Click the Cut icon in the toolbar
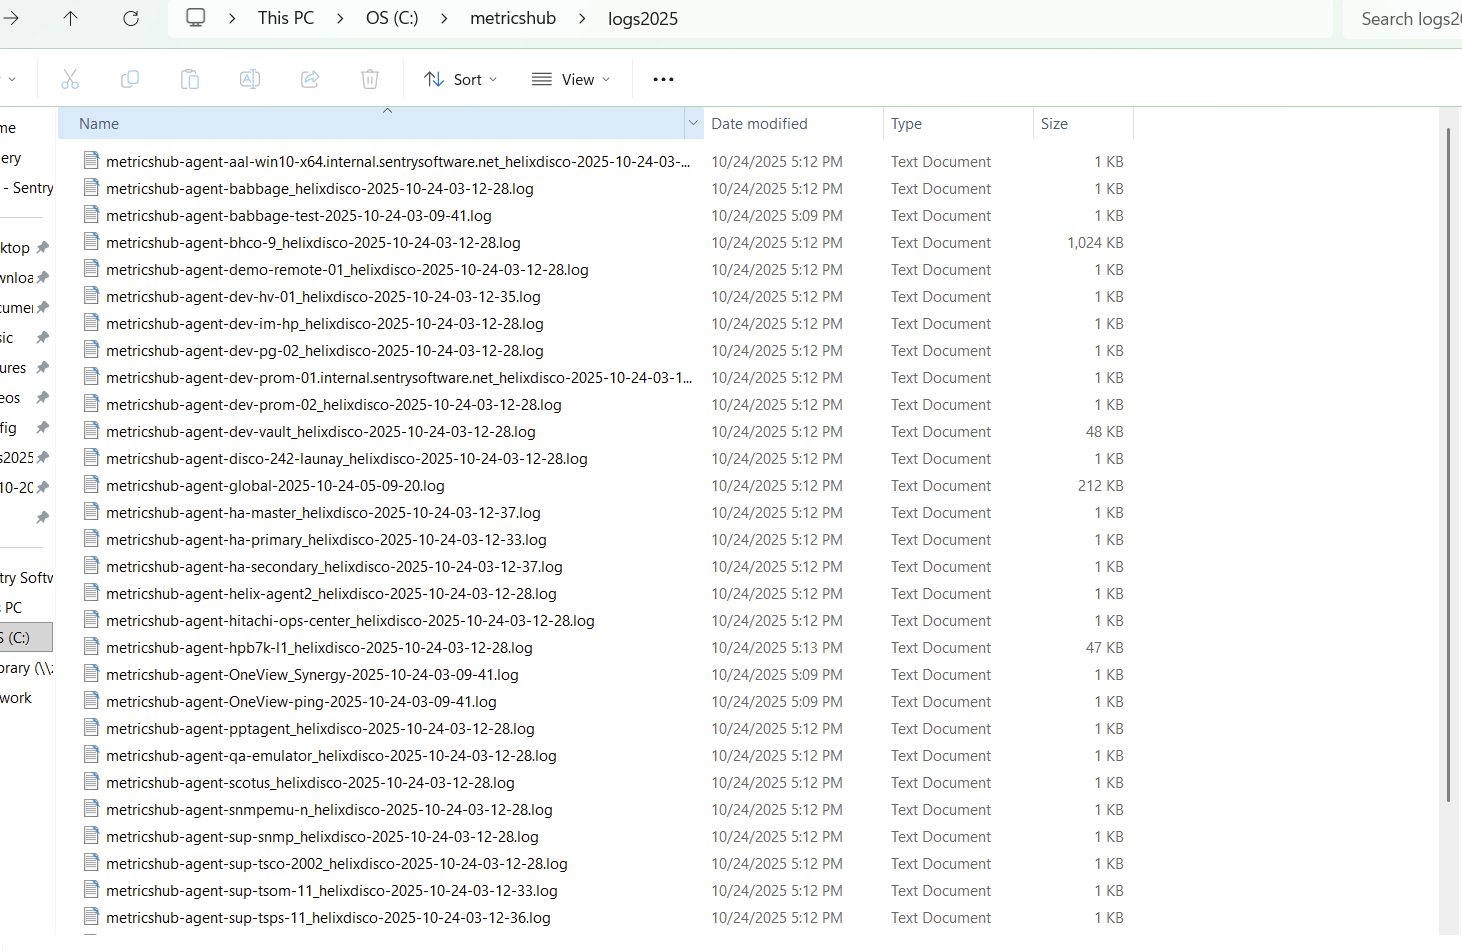 coord(70,78)
